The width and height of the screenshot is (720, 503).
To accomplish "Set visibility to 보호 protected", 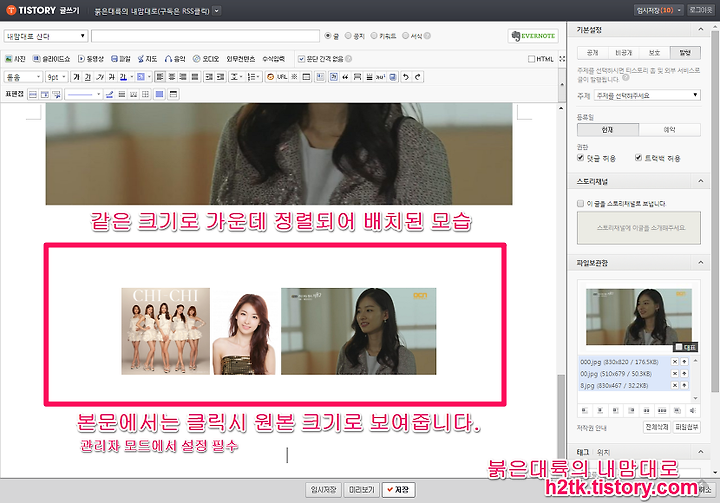I will pos(654,53).
